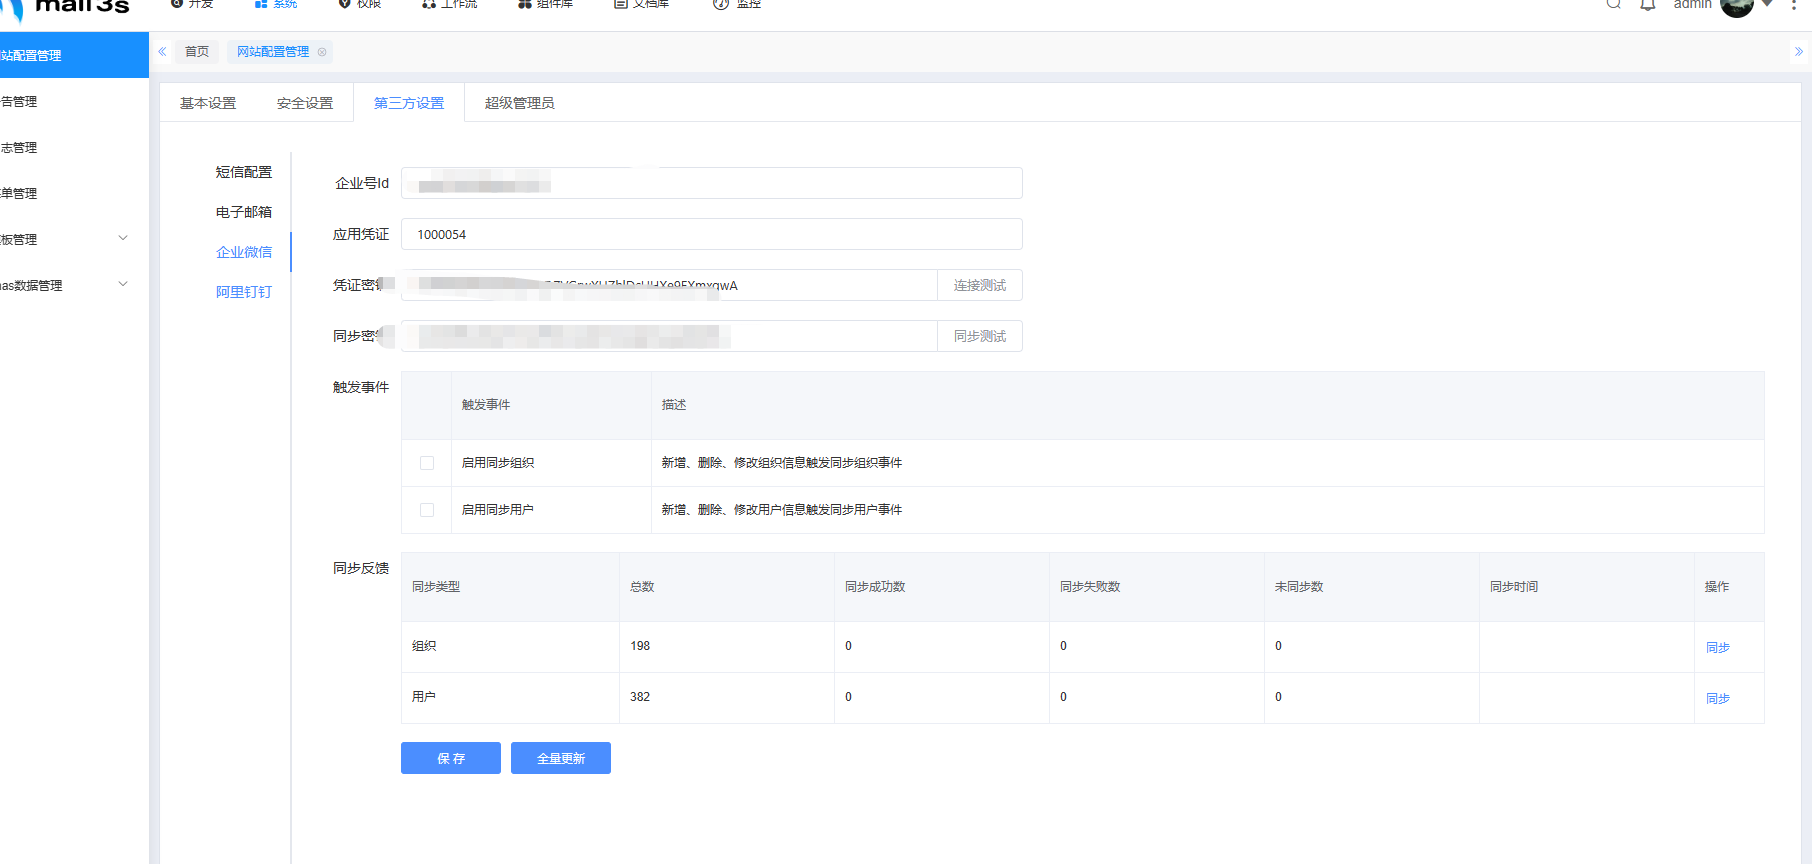This screenshot has height=864, width=1812.
Task: Click text 启用同步组织 in trigger table
Action: (498, 463)
